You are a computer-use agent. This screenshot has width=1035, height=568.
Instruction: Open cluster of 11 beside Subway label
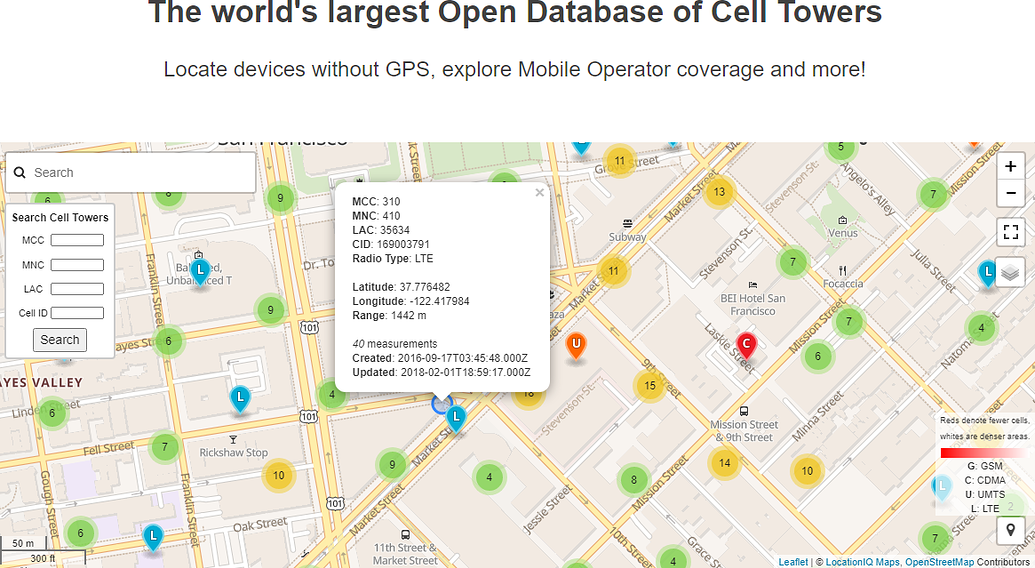(613, 271)
